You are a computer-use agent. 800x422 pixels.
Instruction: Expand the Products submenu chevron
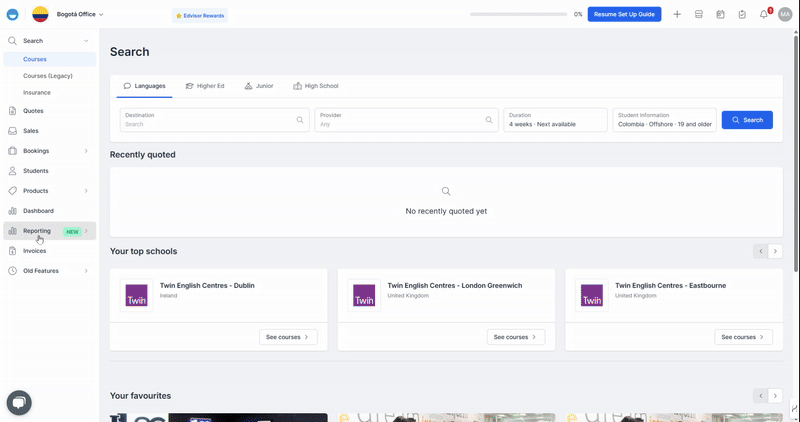(86, 191)
